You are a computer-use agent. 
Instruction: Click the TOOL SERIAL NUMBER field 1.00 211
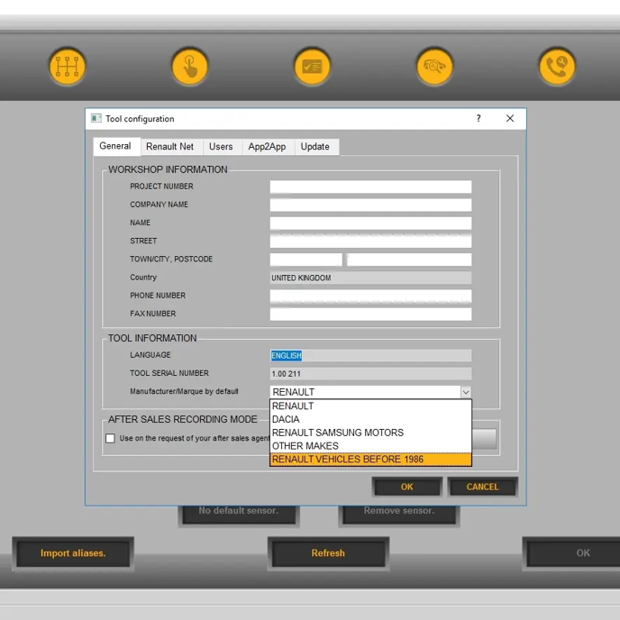[370, 374]
